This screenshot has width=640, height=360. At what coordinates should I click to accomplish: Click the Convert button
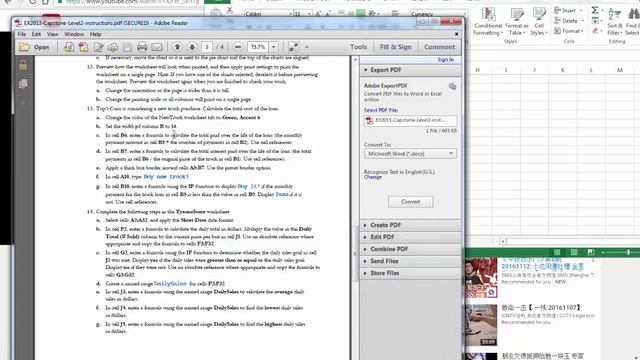click(x=411, y=202)
